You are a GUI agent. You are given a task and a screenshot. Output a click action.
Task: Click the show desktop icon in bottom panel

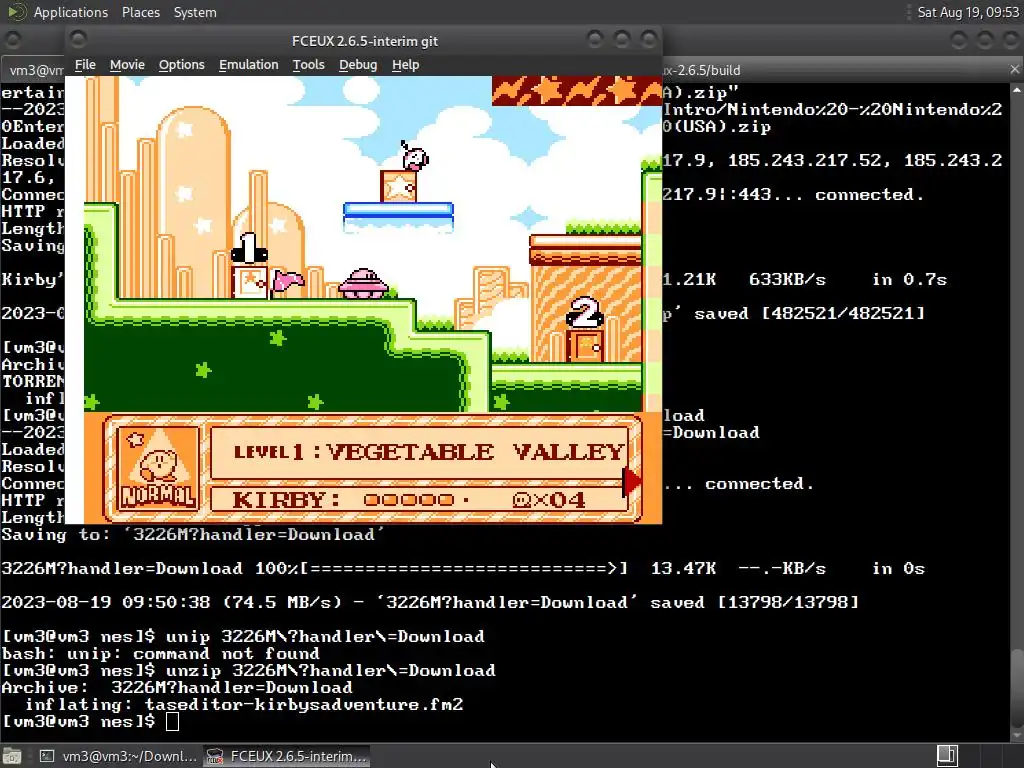click(12, 756)
